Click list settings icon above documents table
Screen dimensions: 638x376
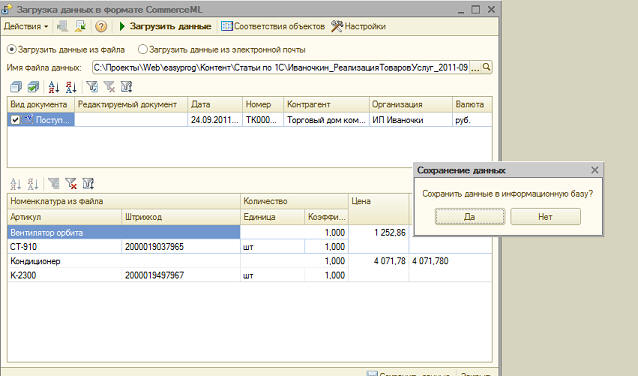(127, 87)
